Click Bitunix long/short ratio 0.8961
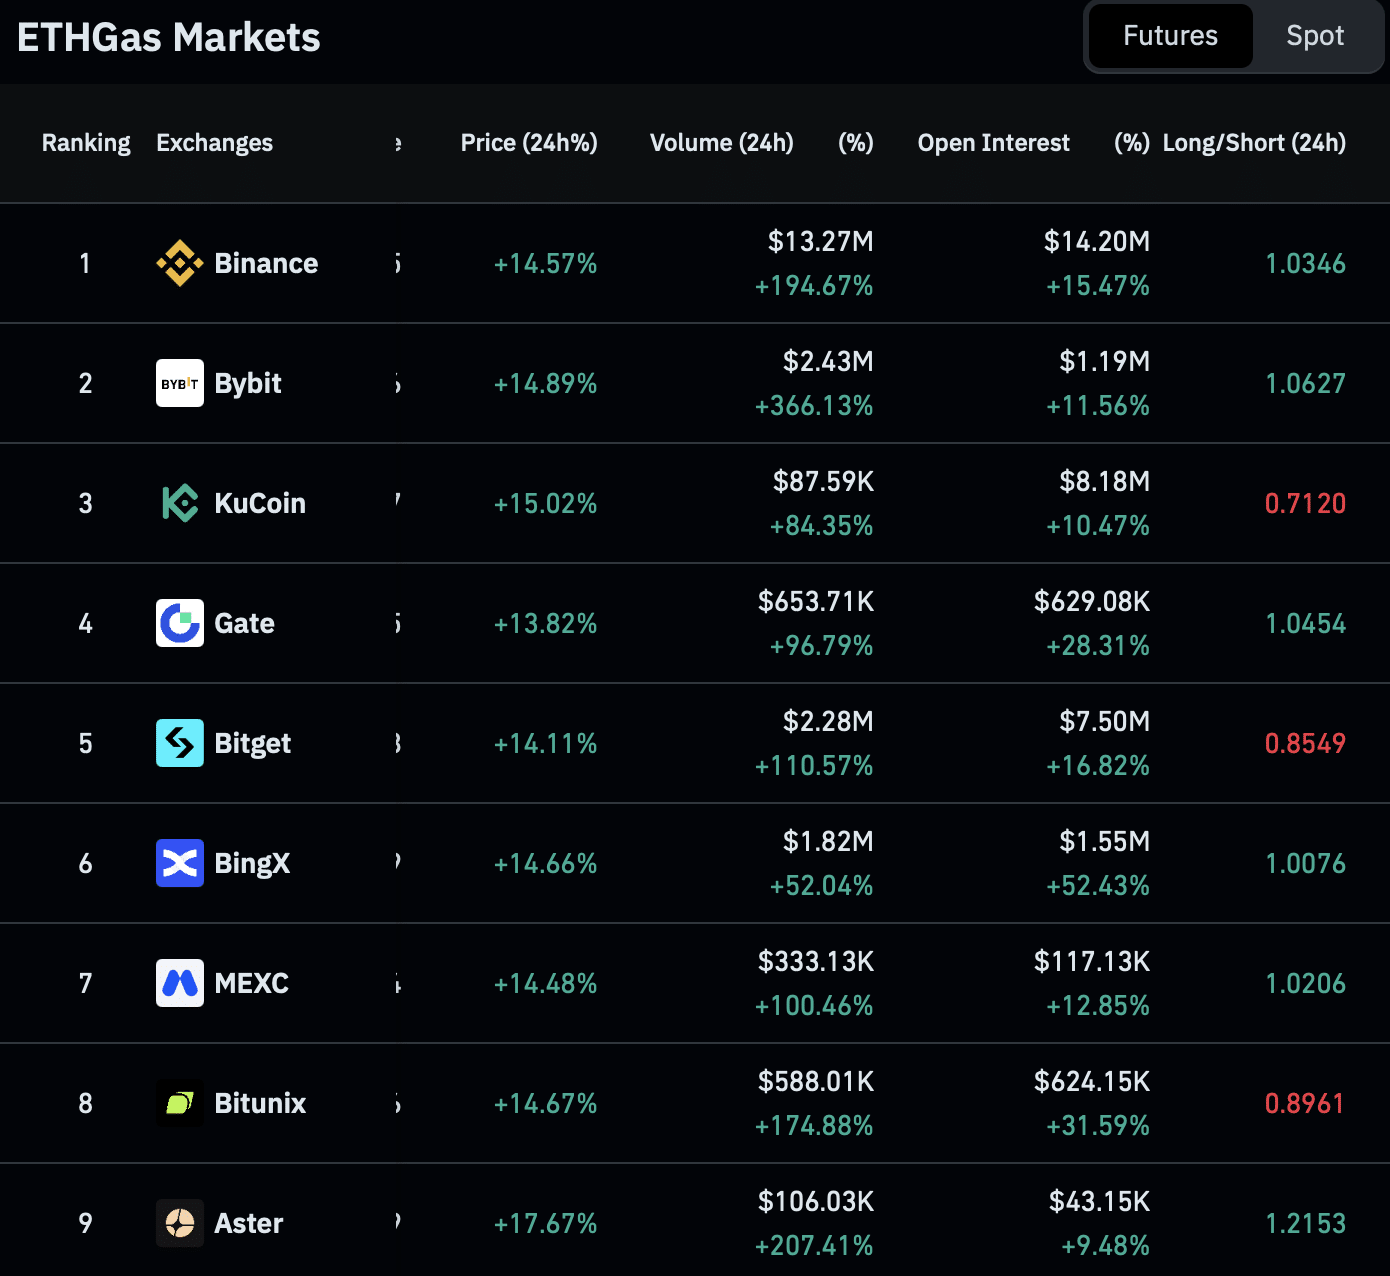Image resolution: width=1390 pixels, height=1276 pixels. pos(1305,1103)
